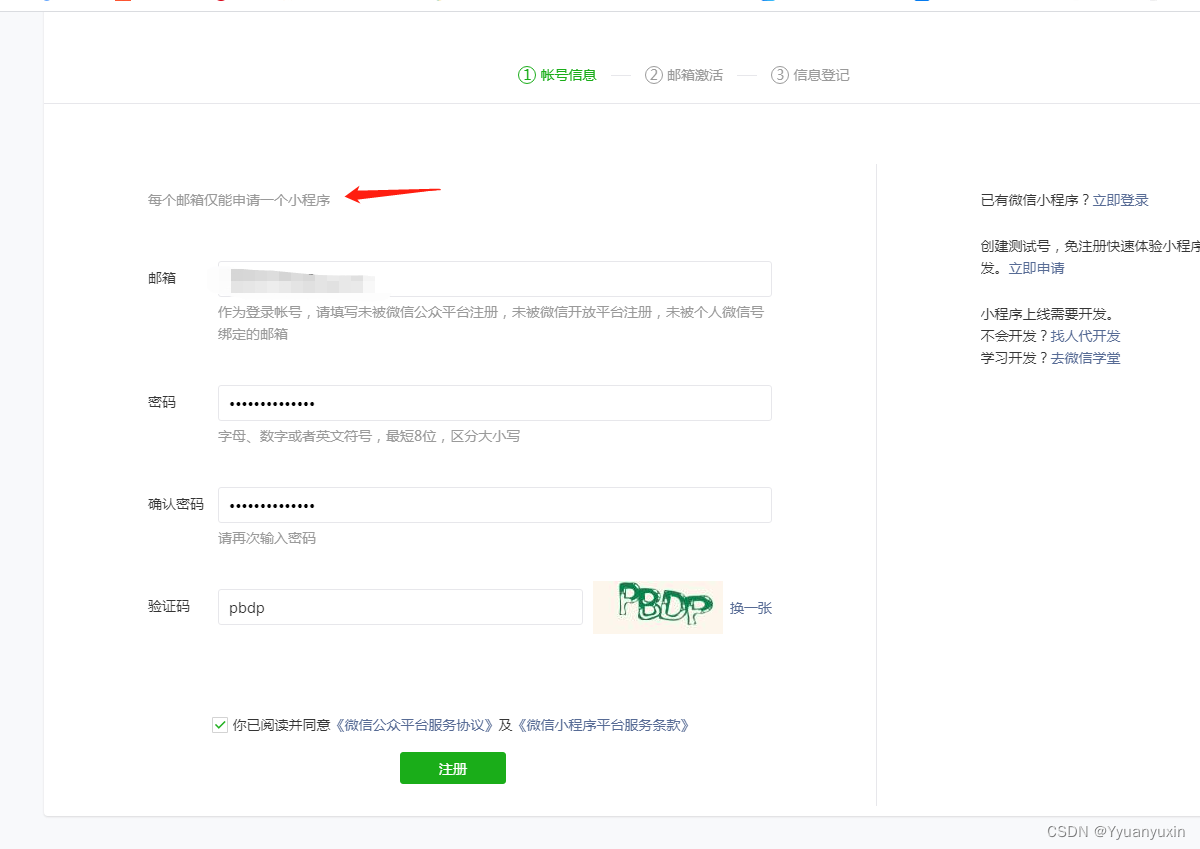Viewport: 1200px width, 849px height.
Task: Uncheck the 你已阅读并同意 agreement checkbox
Action: (220, 725)
